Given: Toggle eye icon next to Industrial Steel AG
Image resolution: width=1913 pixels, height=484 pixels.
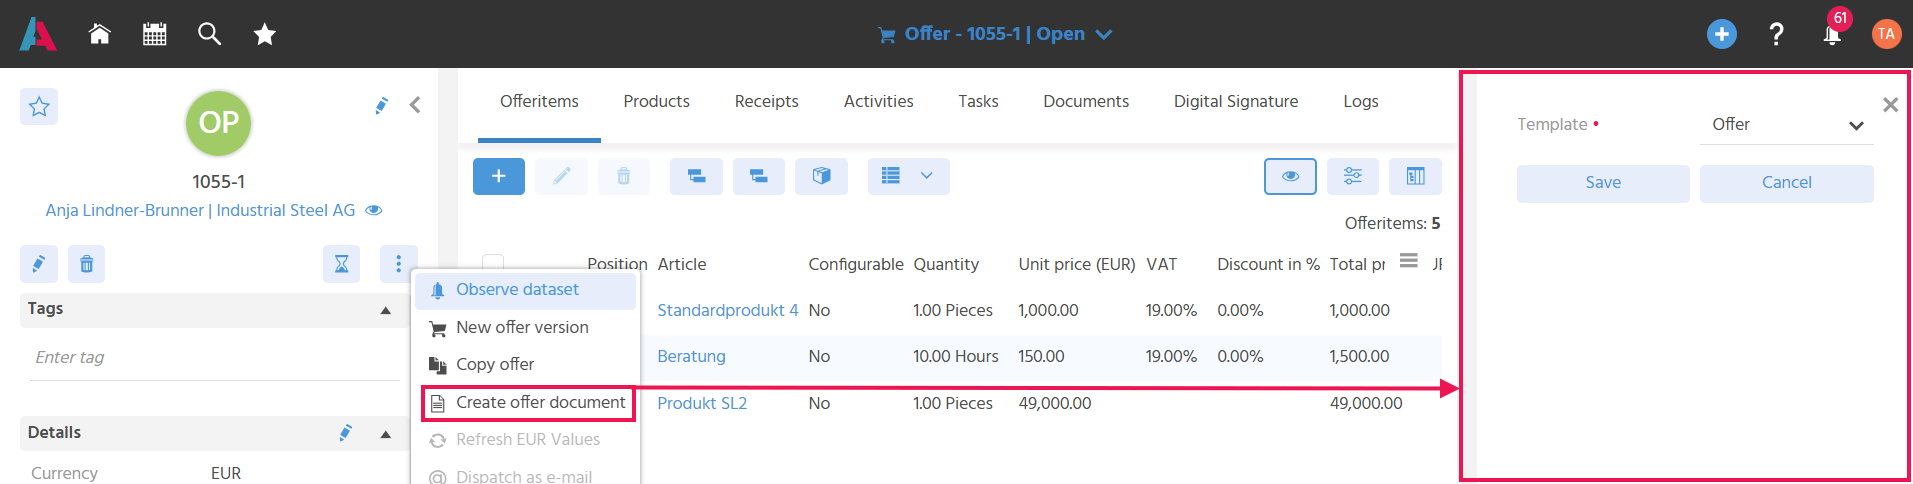Looking at the screenshot, I should [374, 210].
